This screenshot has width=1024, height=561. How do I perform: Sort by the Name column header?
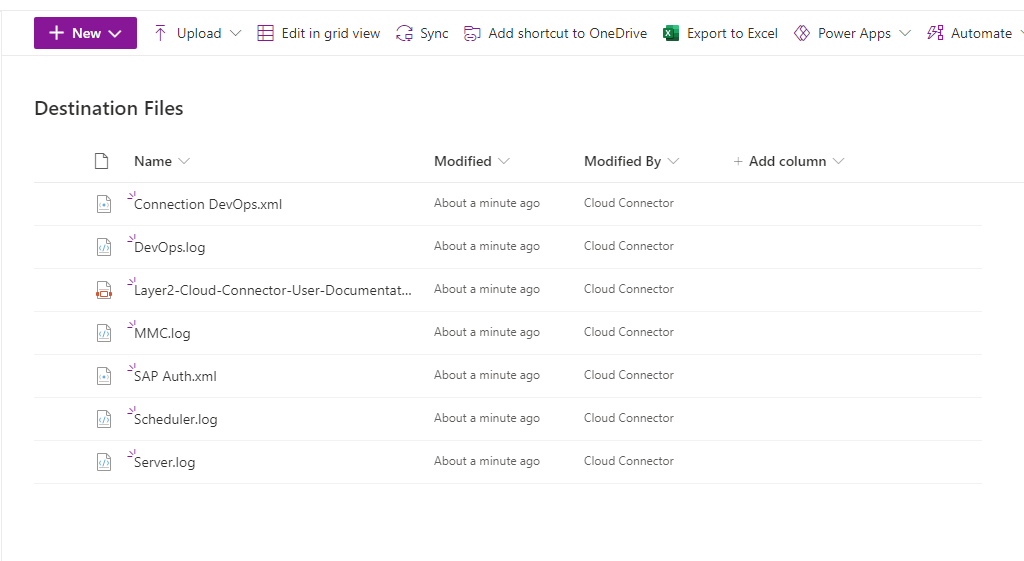[153, 161]
